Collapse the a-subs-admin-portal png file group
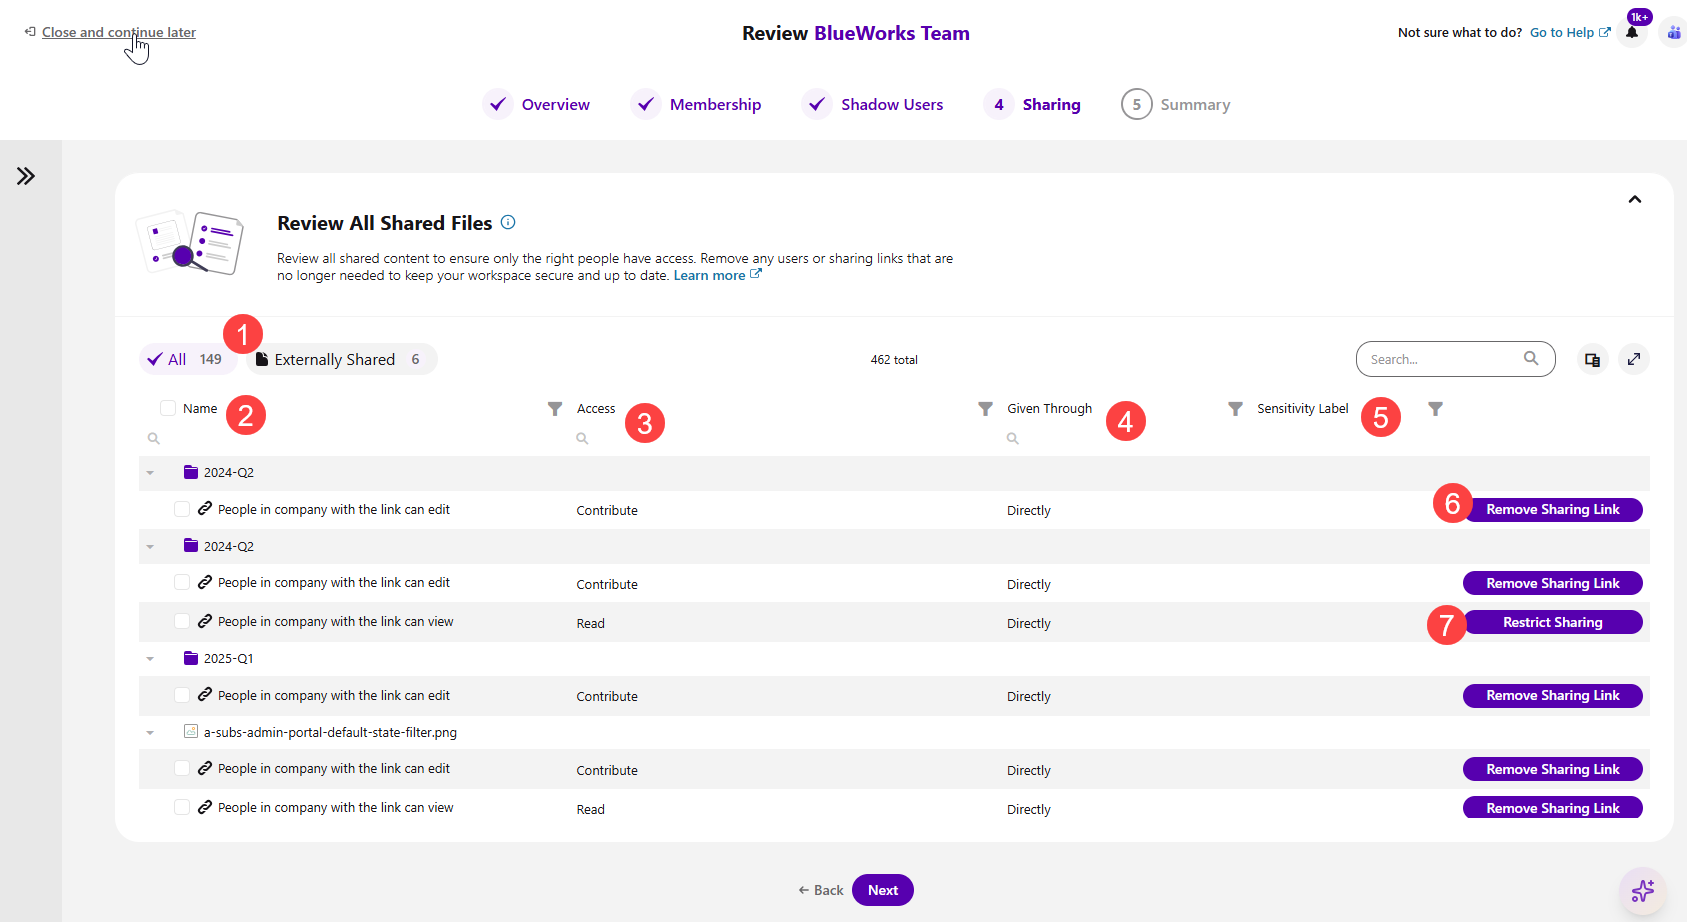Screen dimensions: 1687x922 150,733
